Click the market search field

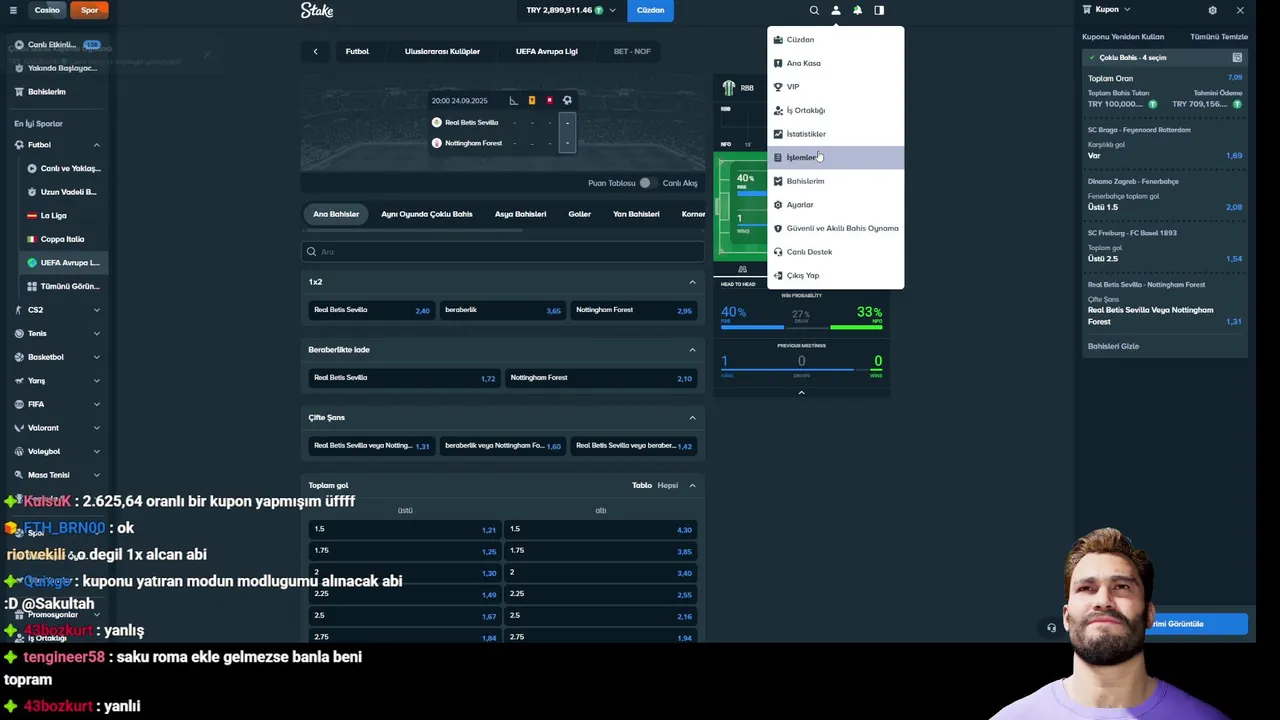coord(503,252)
